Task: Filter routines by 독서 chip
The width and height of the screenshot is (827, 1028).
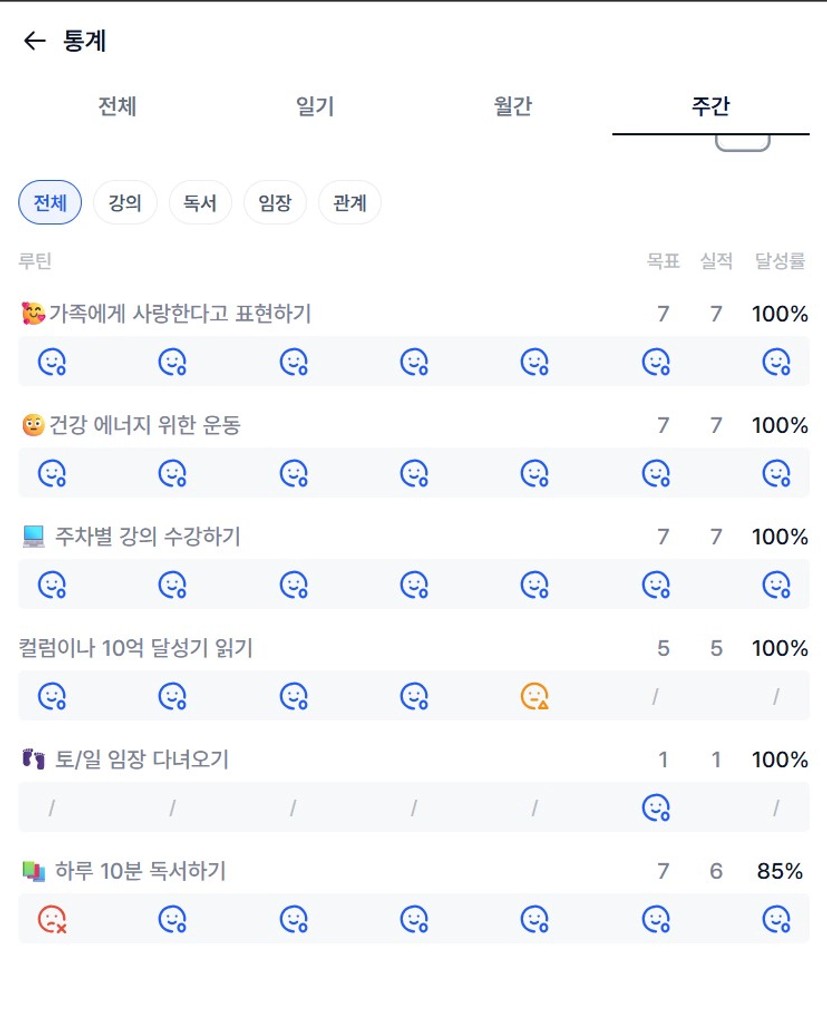Action: click(x=200, y=203)
